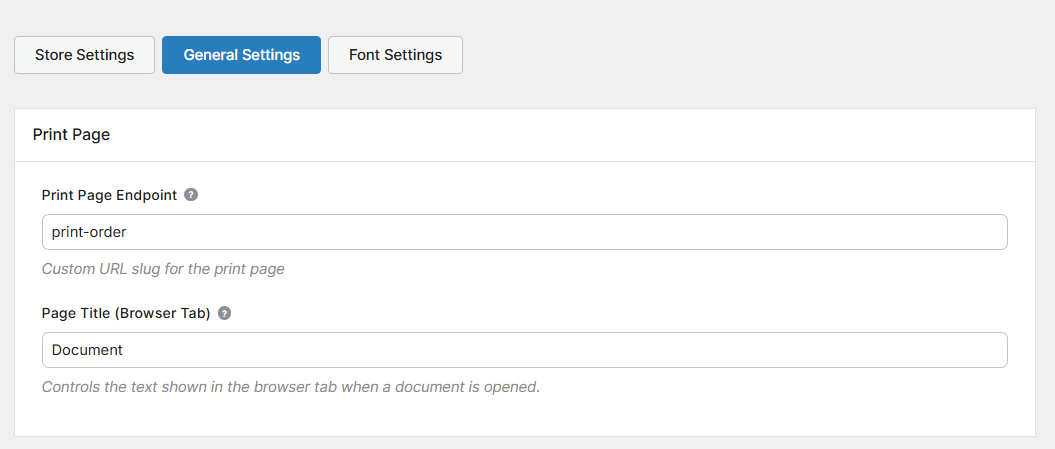This screenshot has width=1055, height=449.
Task: Open the Font Settings tab
Action: pyautogui.click(x=395, y=55)
